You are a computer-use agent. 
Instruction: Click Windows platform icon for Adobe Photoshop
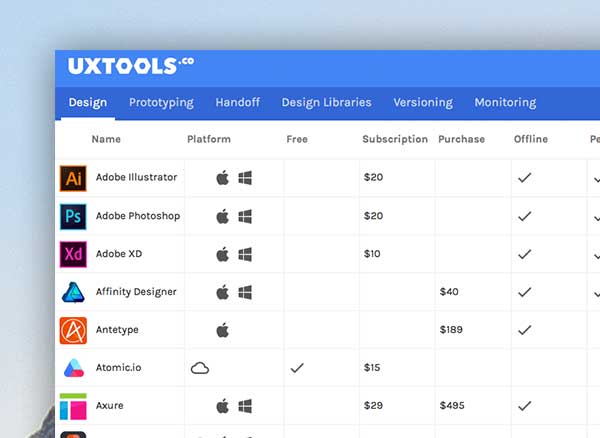pyautogui.click(x=245, y=217)
